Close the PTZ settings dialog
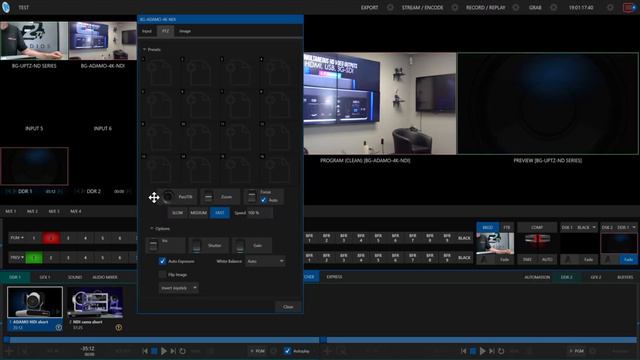640x360 pixels. pyautogui.click(x=288, y=307)
